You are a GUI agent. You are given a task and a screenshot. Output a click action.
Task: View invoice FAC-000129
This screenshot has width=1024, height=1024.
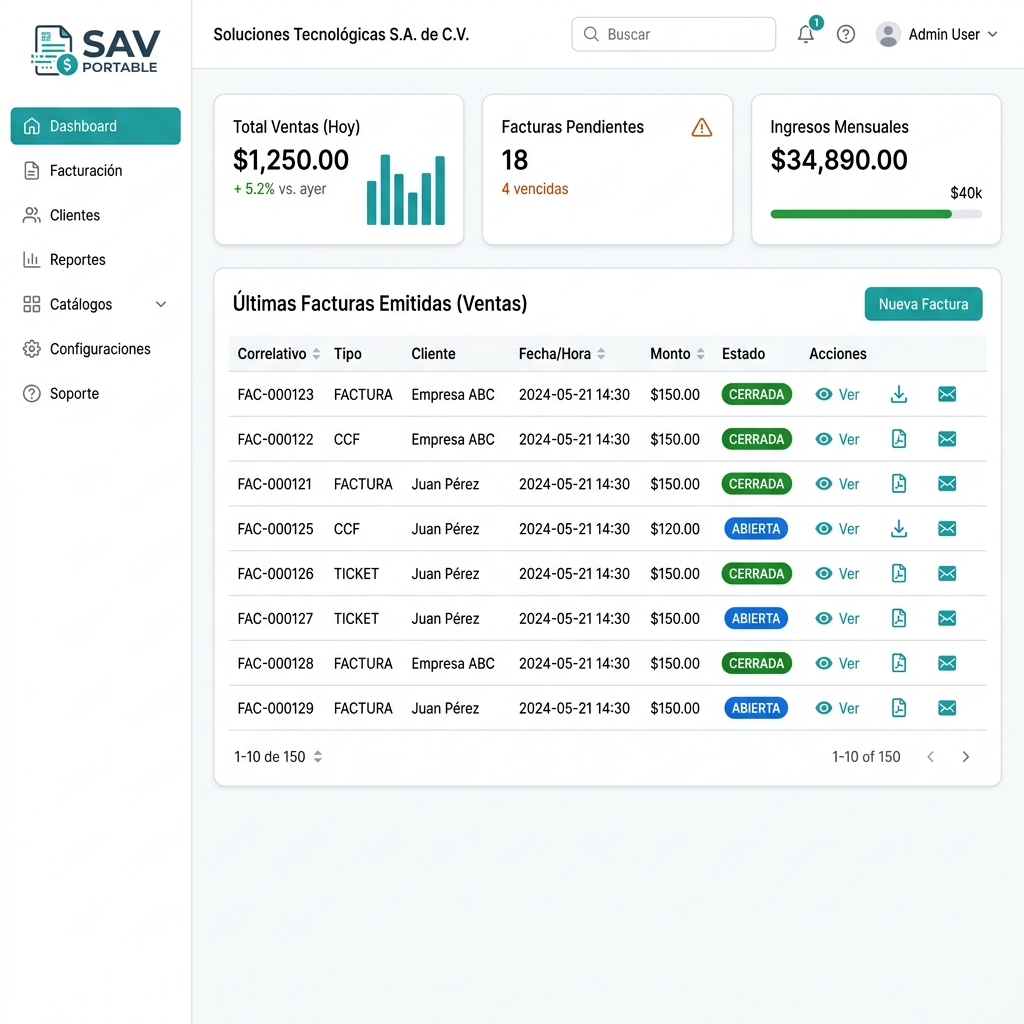coord(837,708)
